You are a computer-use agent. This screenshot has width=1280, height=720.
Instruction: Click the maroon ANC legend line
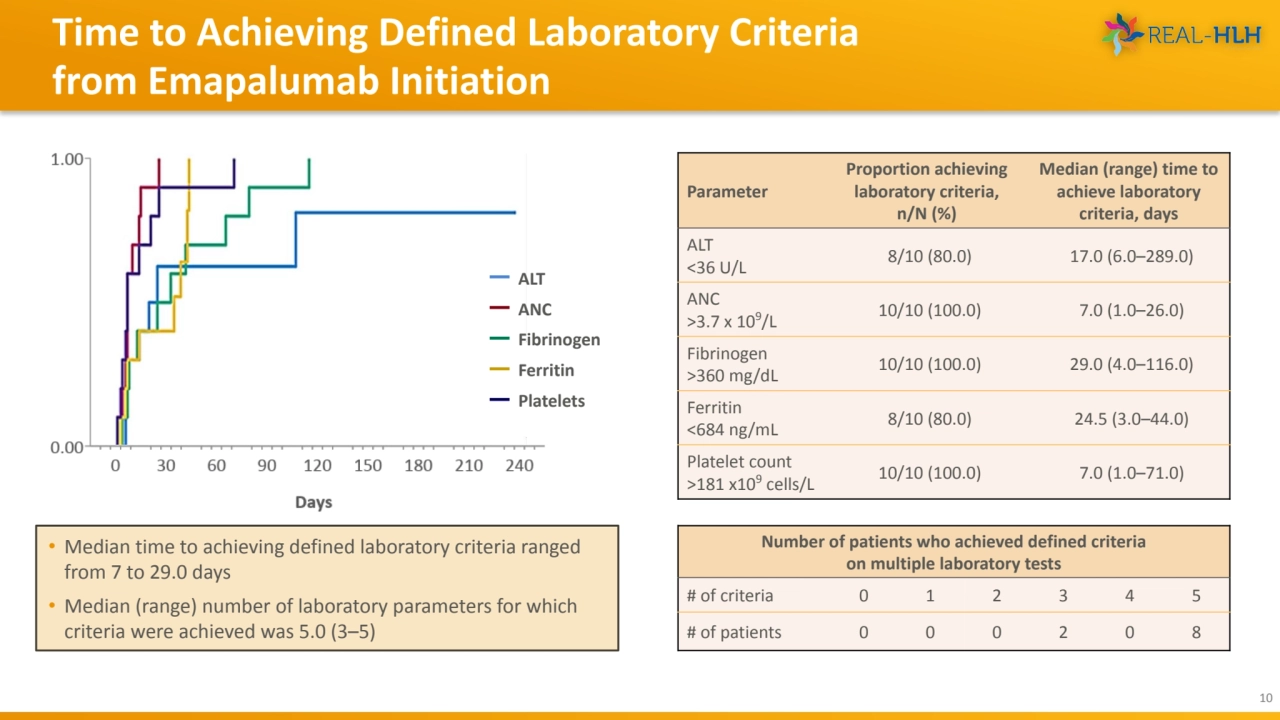501,309
